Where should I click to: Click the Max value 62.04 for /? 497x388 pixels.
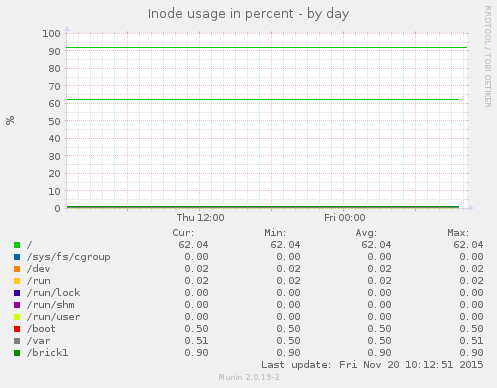468,245
